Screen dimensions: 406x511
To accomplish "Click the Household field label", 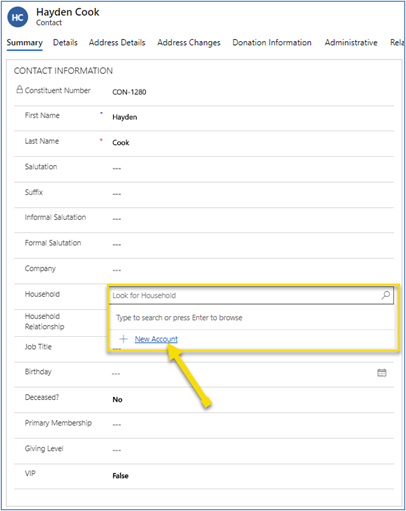I will (42, 294).
